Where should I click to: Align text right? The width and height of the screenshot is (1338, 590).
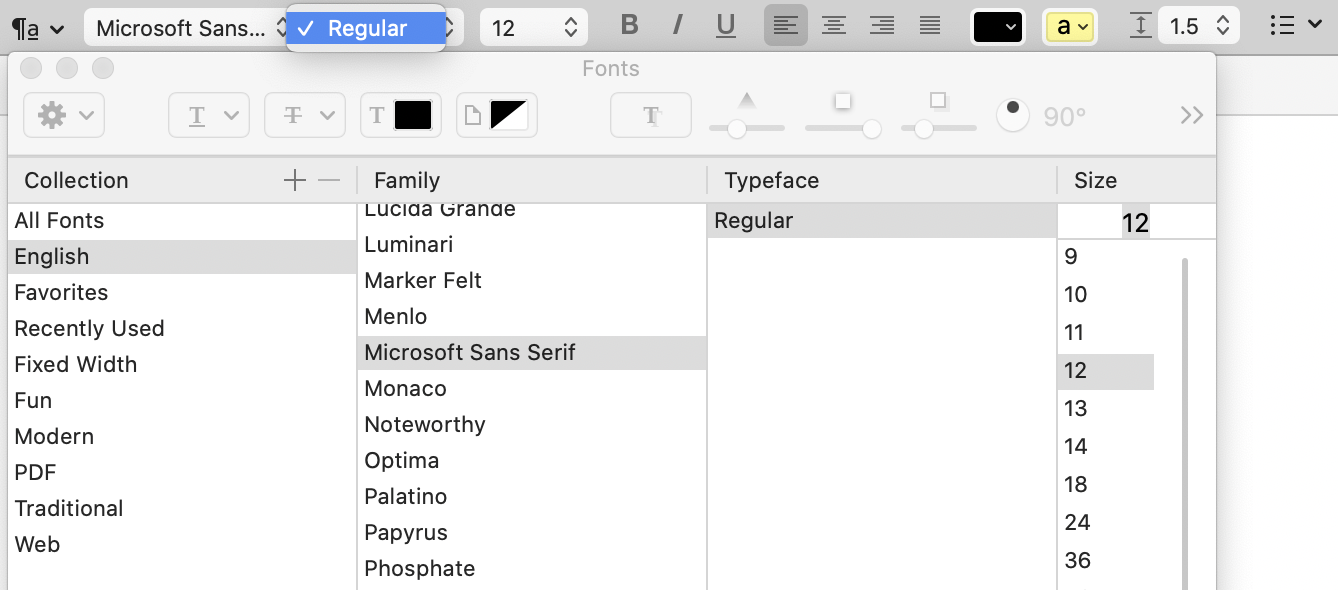click(881, 26)
